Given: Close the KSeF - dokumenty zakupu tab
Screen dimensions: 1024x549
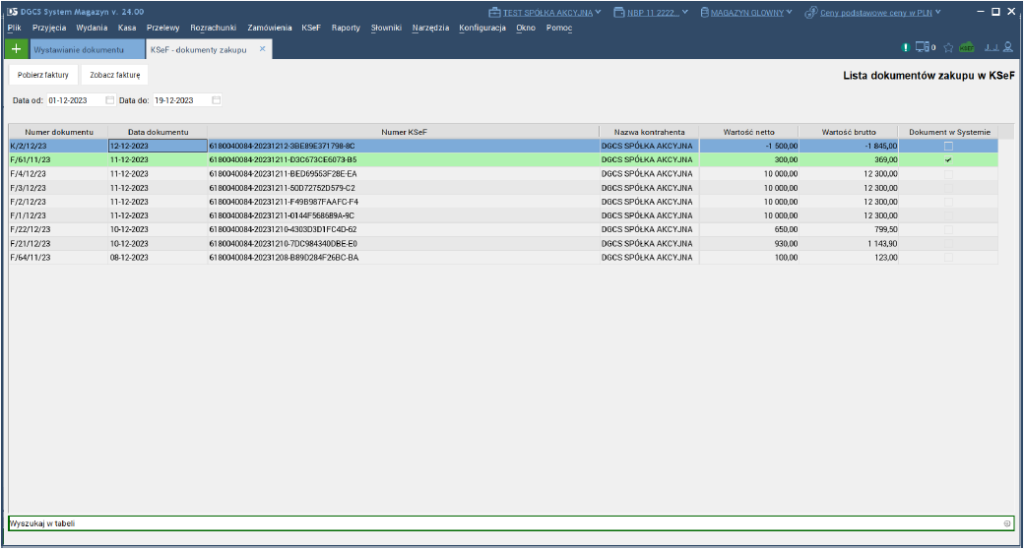Looking at the screenshot, I should [263, 49].
